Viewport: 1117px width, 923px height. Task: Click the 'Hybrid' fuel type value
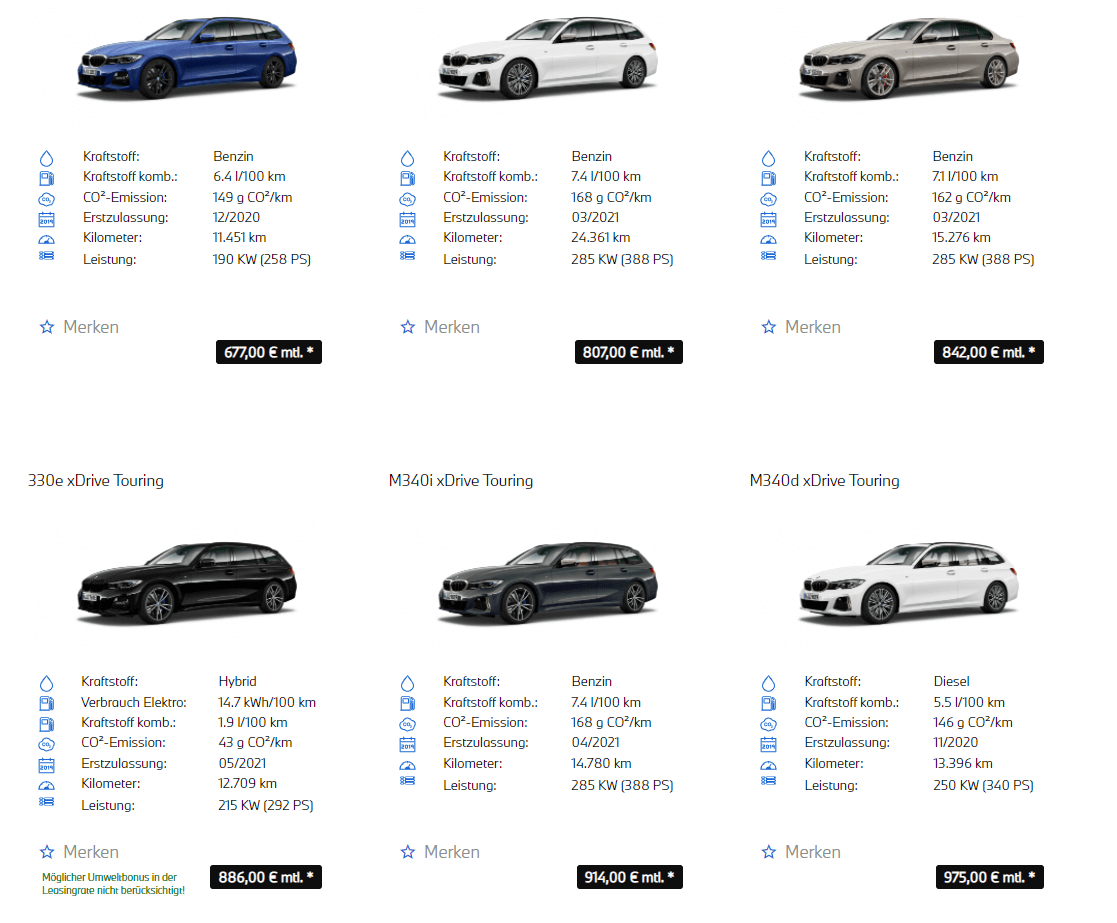pyautogui.click(x=237, y=682)
